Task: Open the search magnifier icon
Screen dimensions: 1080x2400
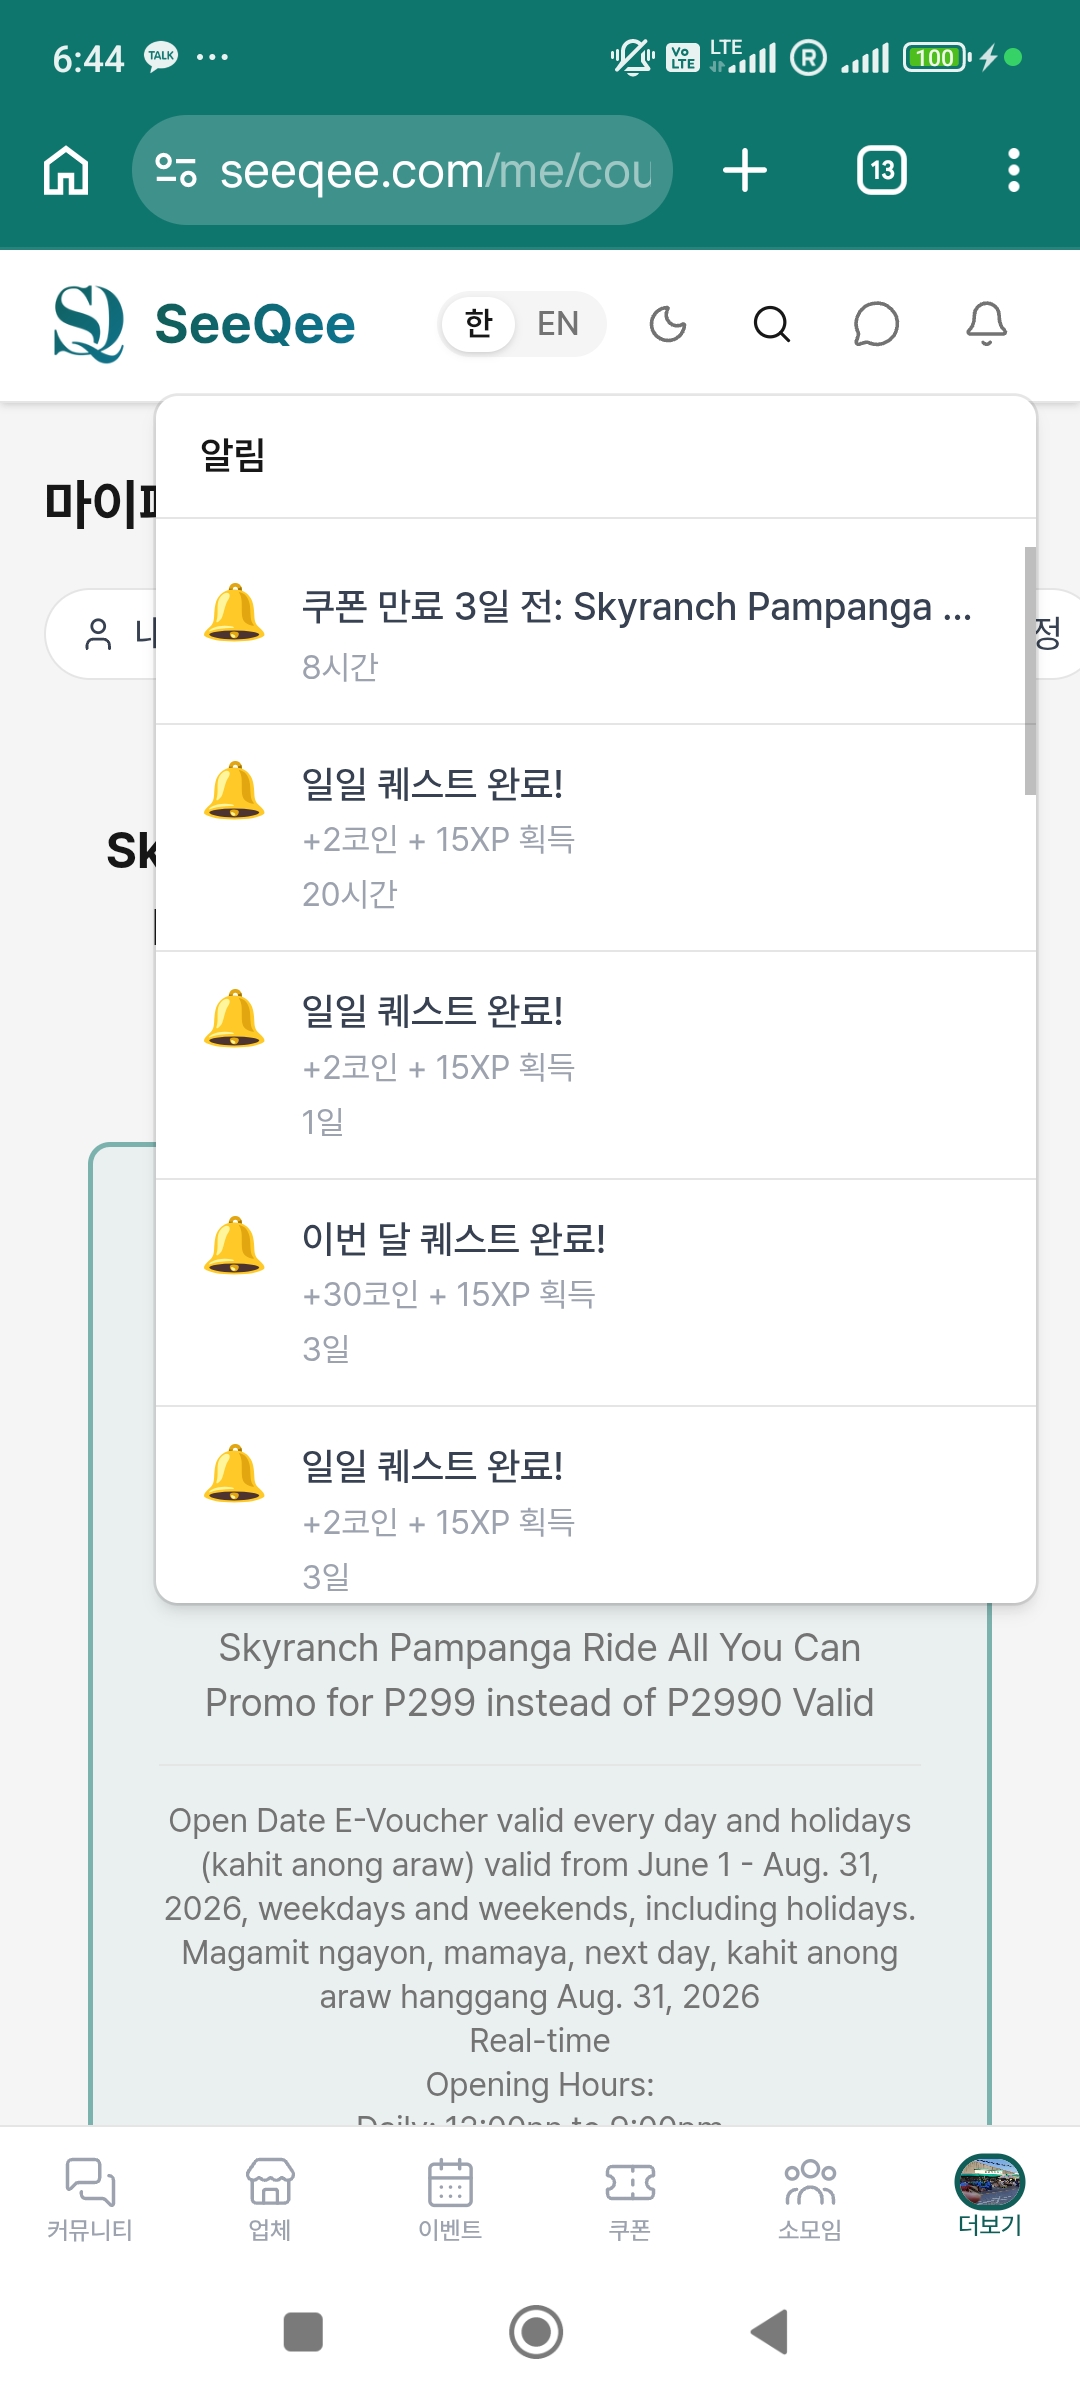Action: (771, 324)
